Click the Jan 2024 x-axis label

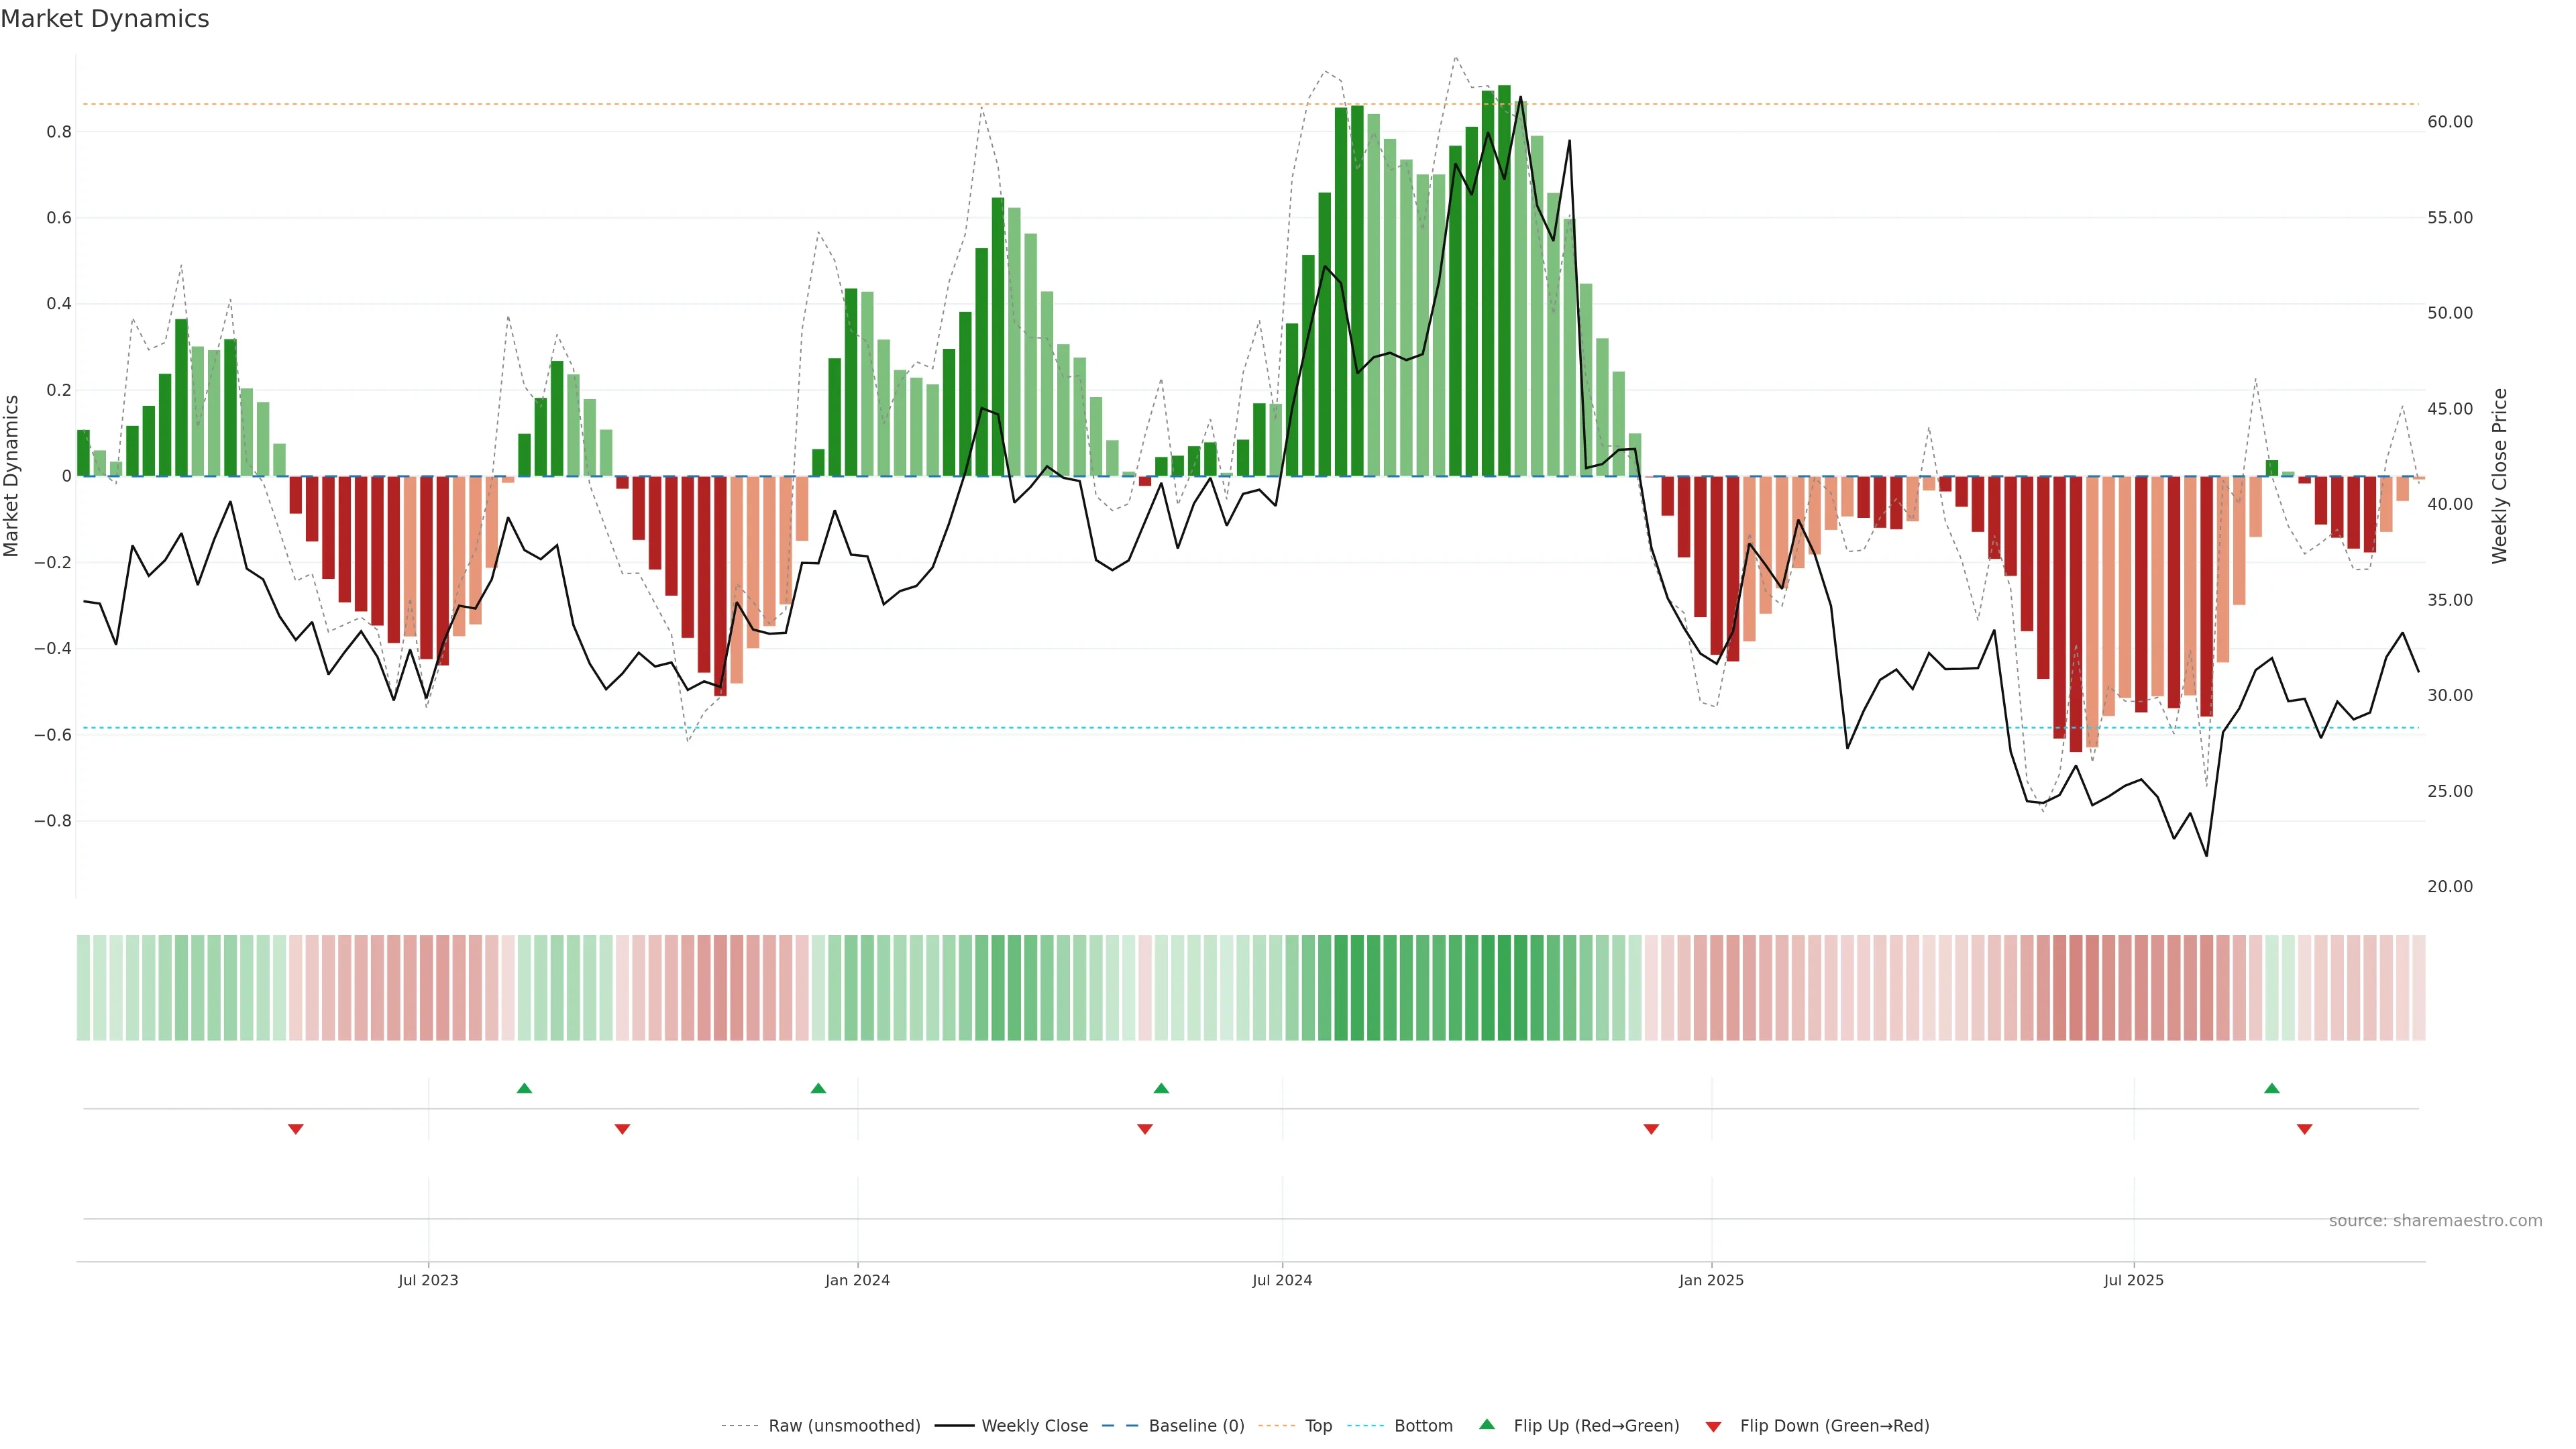click(x=857, y=1280)
